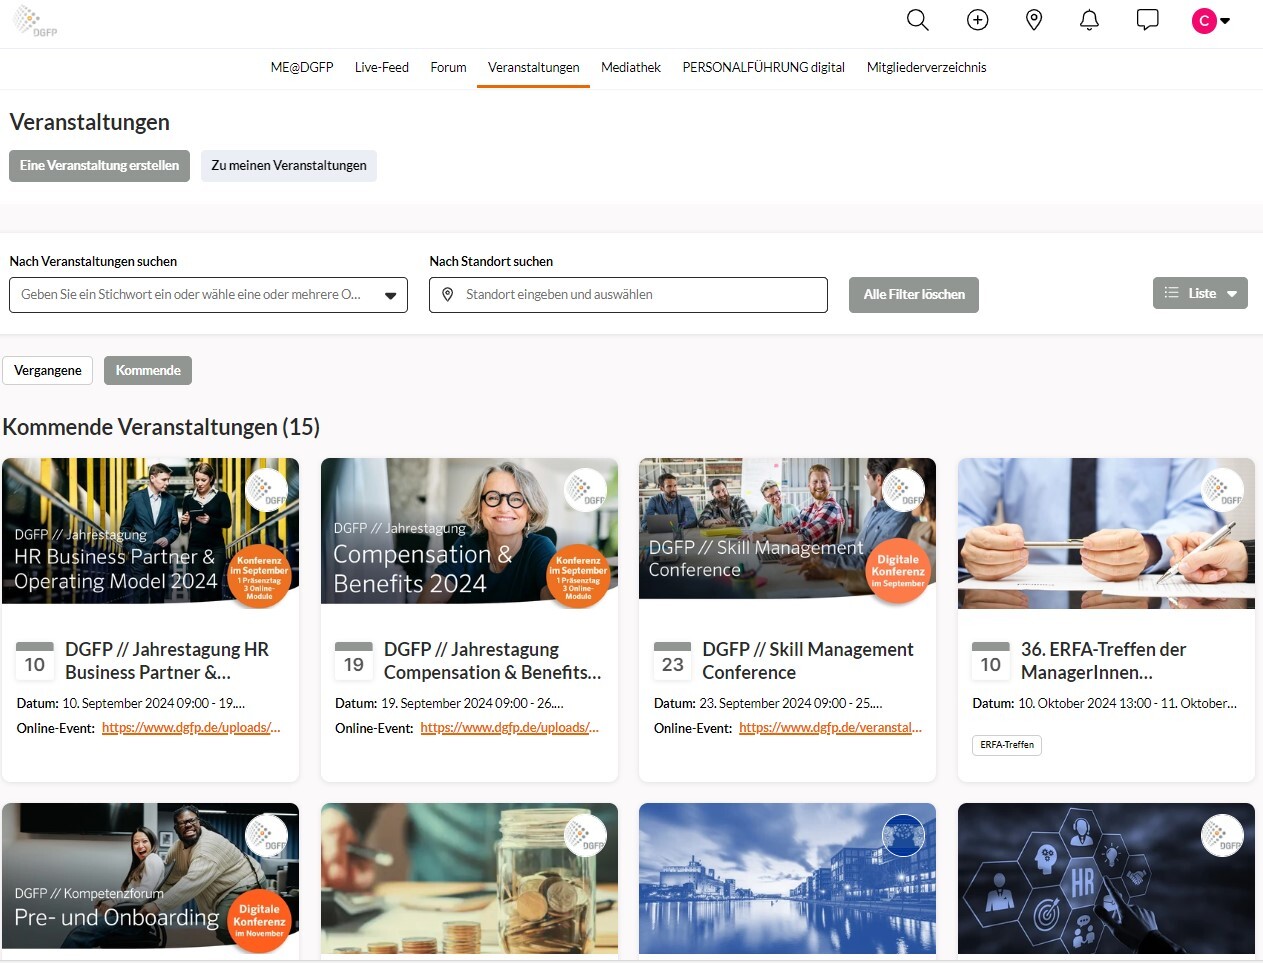Open the ERFA-Treffen handshake signing thumbnail
The height and width of the screenshot is (963, 1263).
click(x=1106, y=533)
